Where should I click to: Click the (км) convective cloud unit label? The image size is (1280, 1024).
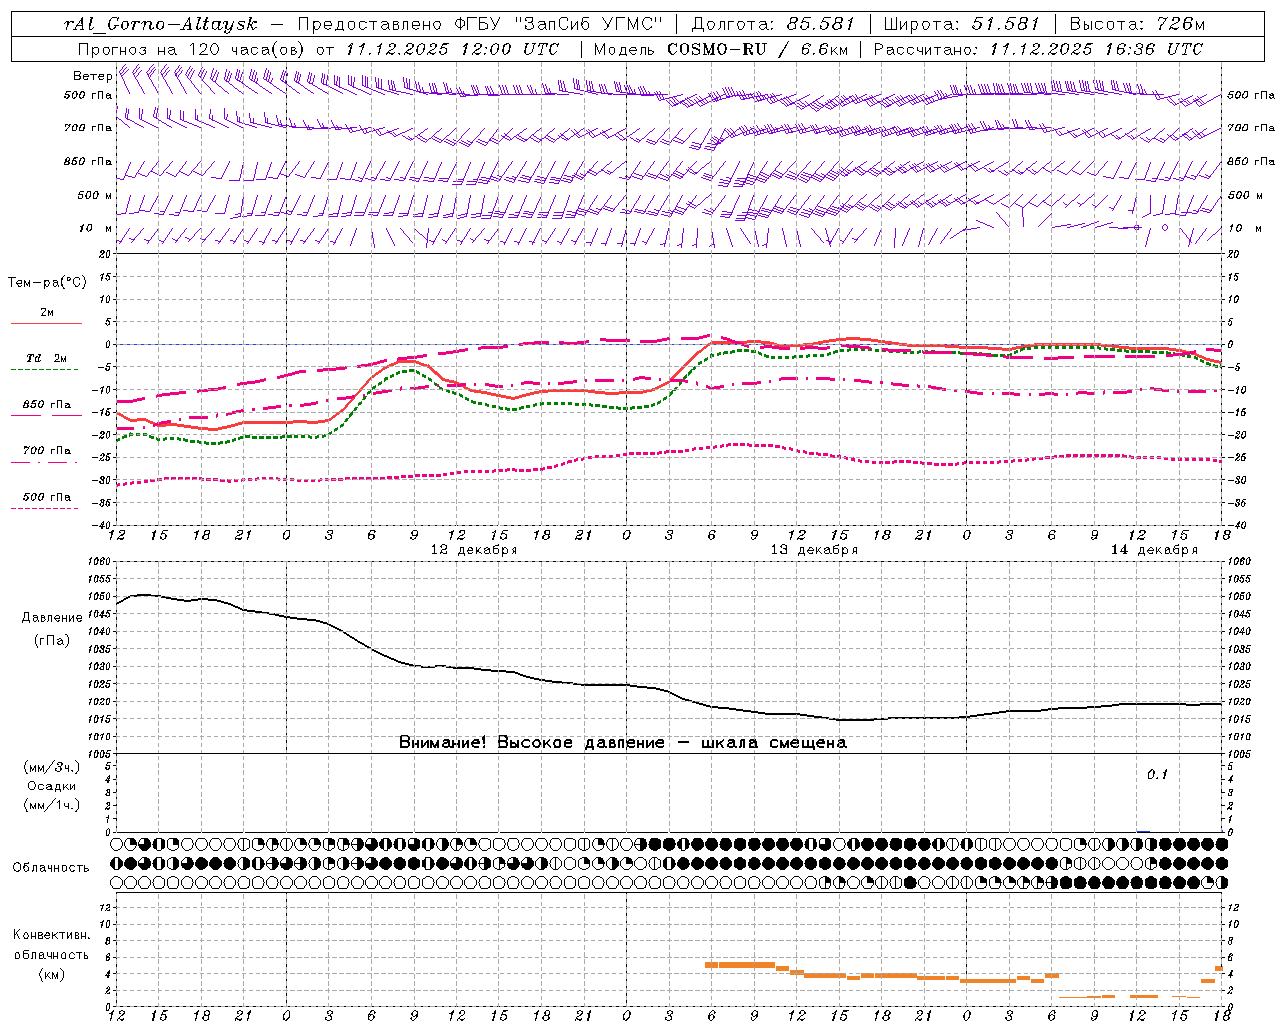52,974
